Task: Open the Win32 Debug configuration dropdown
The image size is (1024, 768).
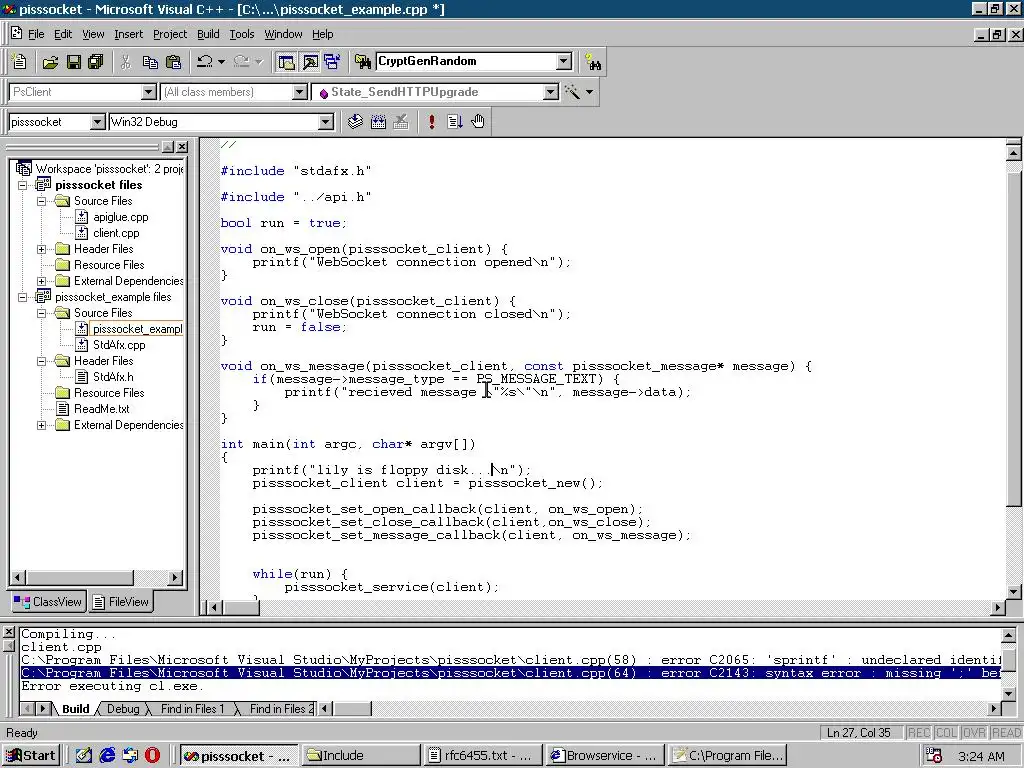Action: [x=326, y=122]
